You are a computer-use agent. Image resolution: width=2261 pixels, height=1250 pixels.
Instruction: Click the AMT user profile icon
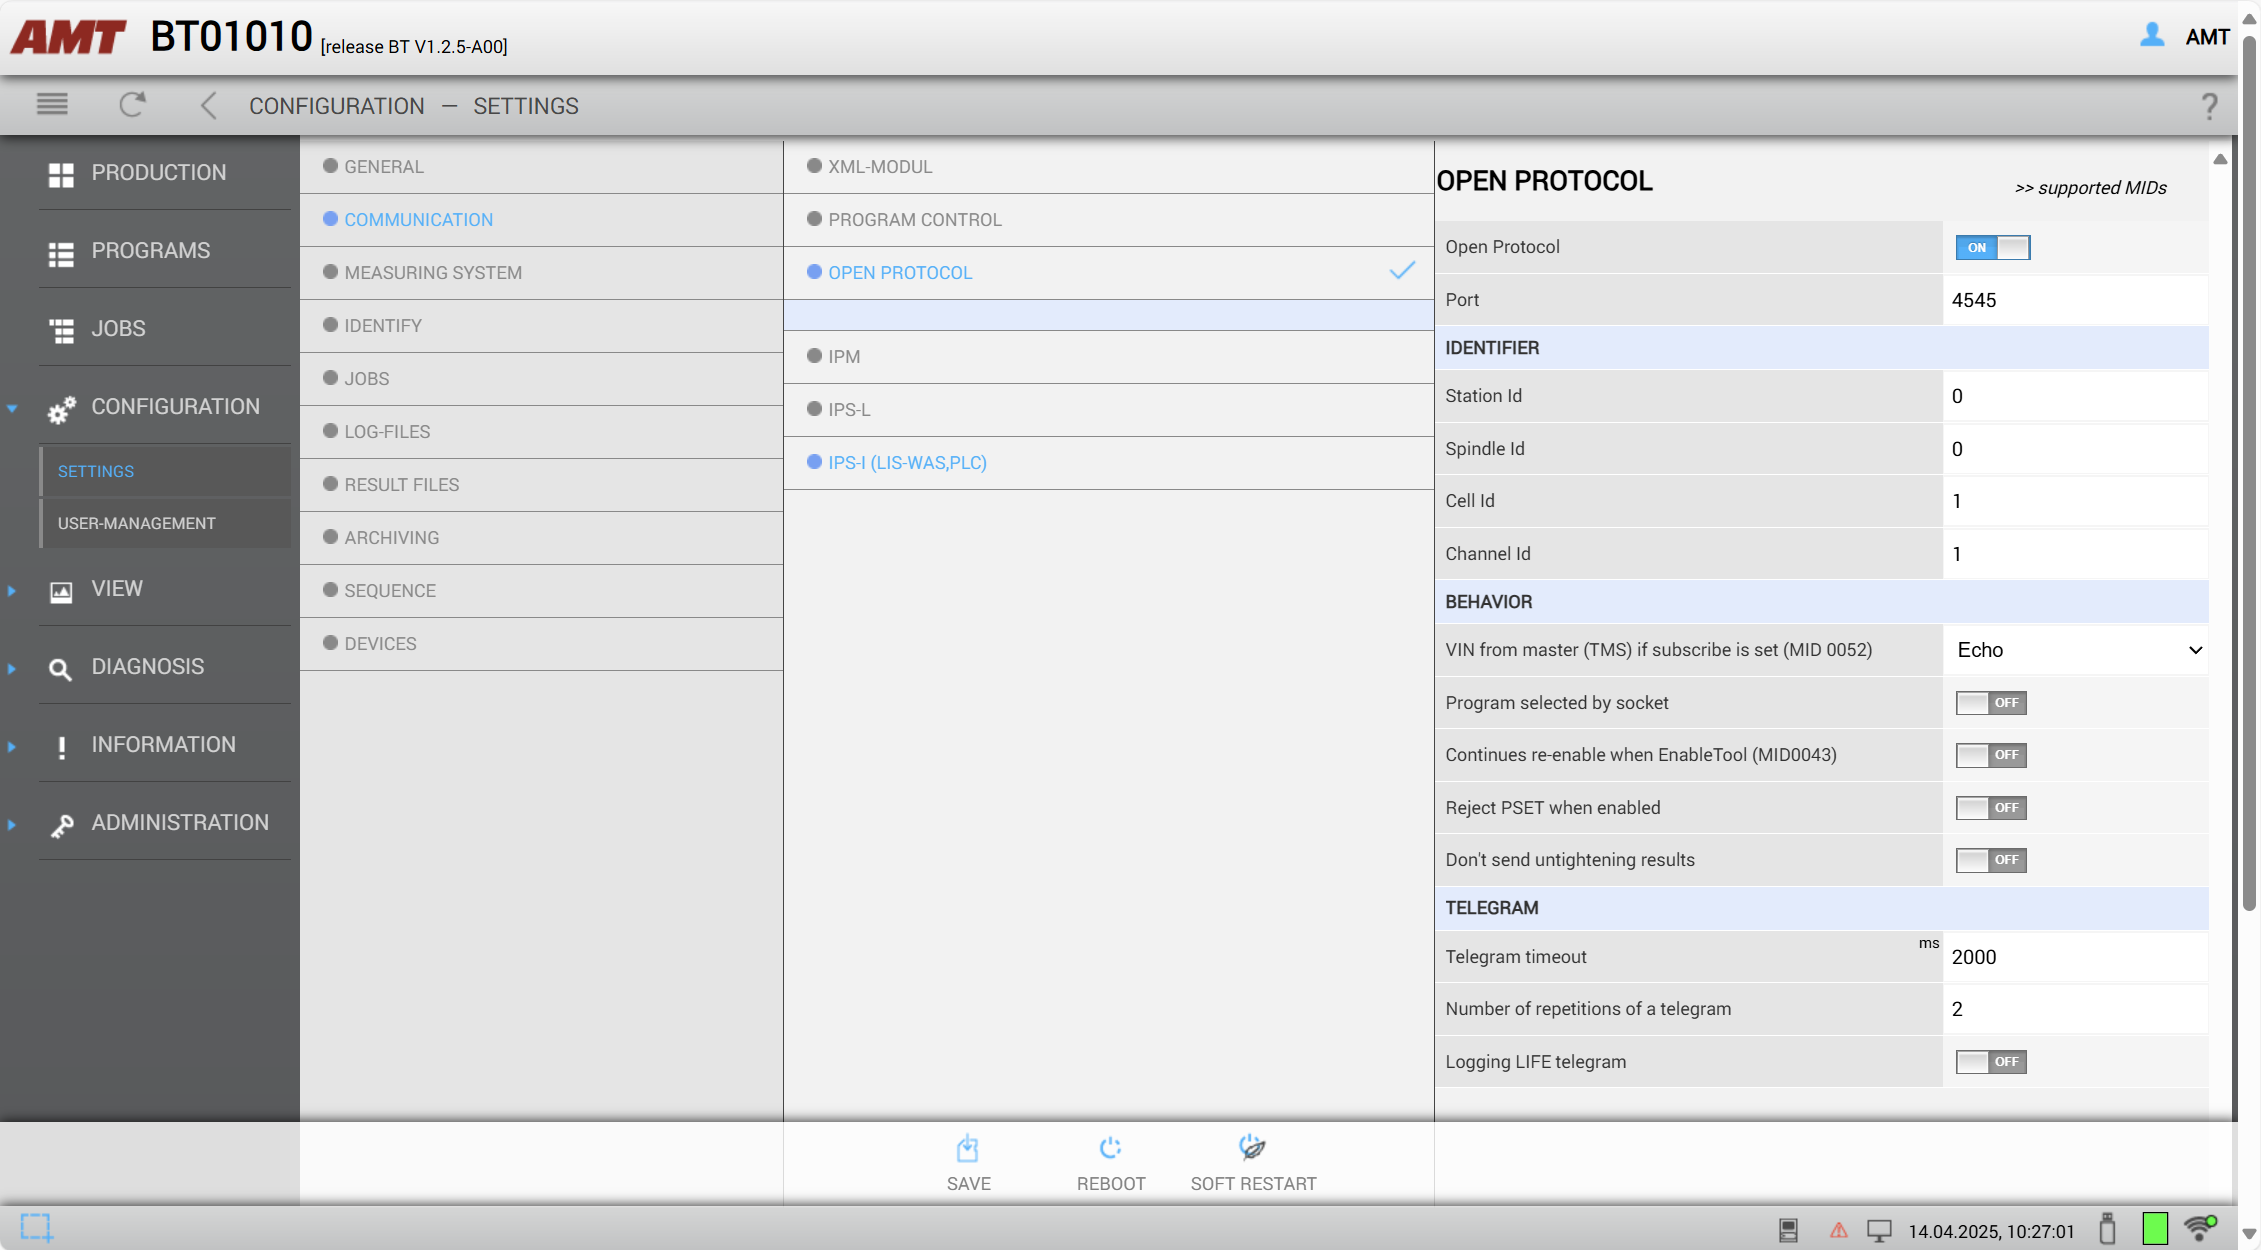tap(2152, 36)
